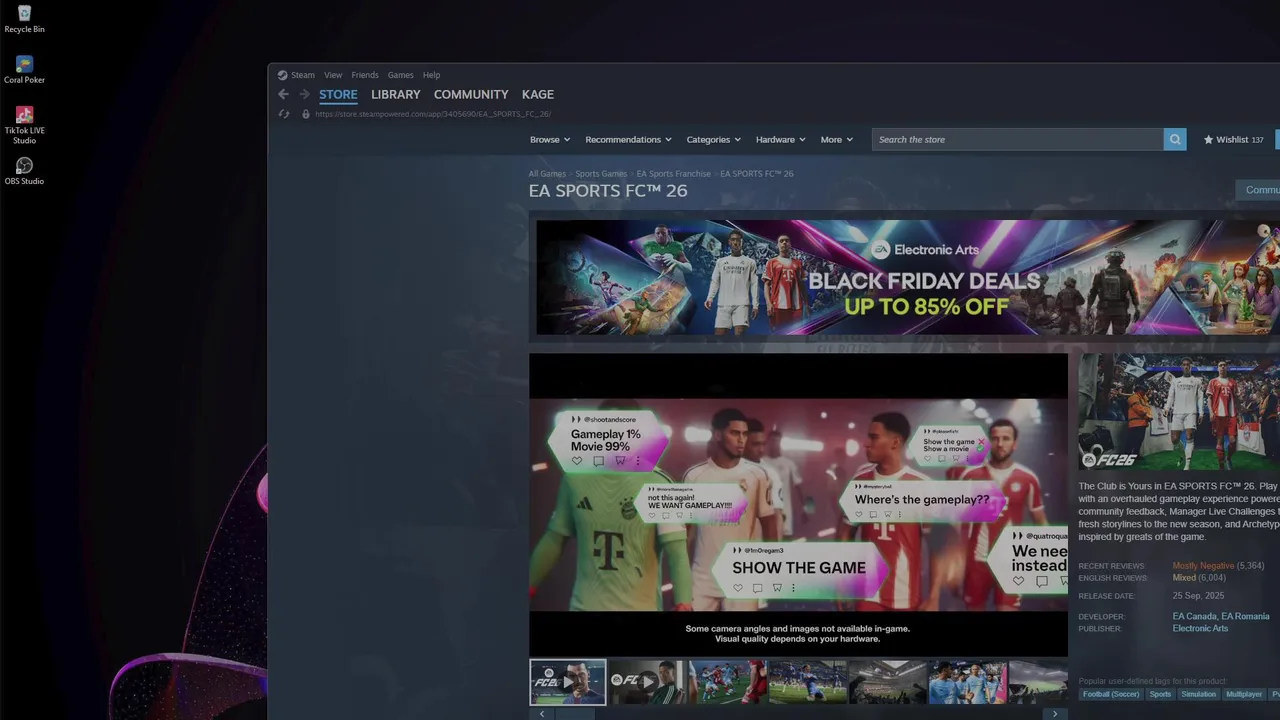1280x720 pixels.
Task: Click EA SPORTS FC 26 breadcrumb link
Action: (x=756, y=174)
